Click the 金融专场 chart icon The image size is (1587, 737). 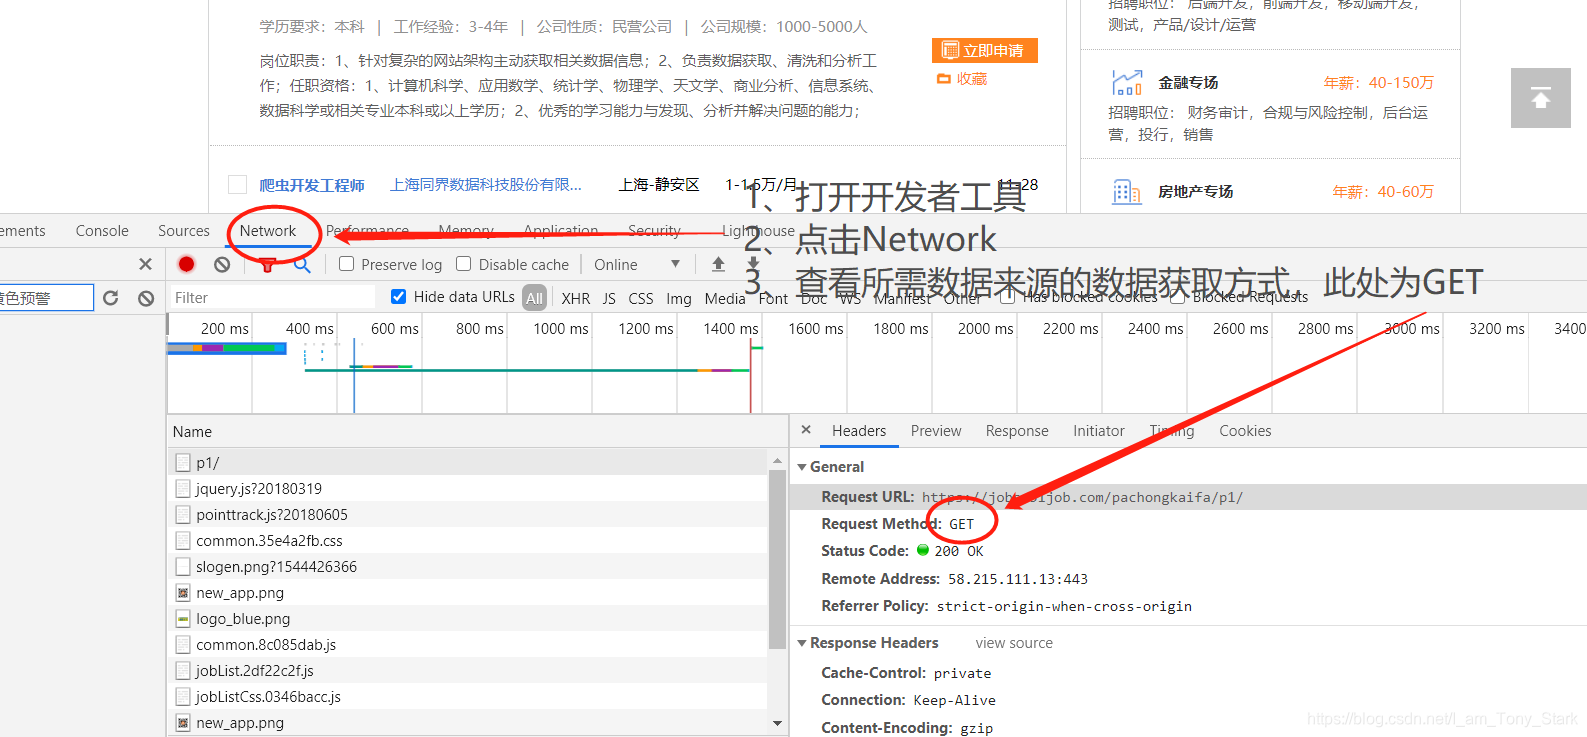[x=1127, y=82]
